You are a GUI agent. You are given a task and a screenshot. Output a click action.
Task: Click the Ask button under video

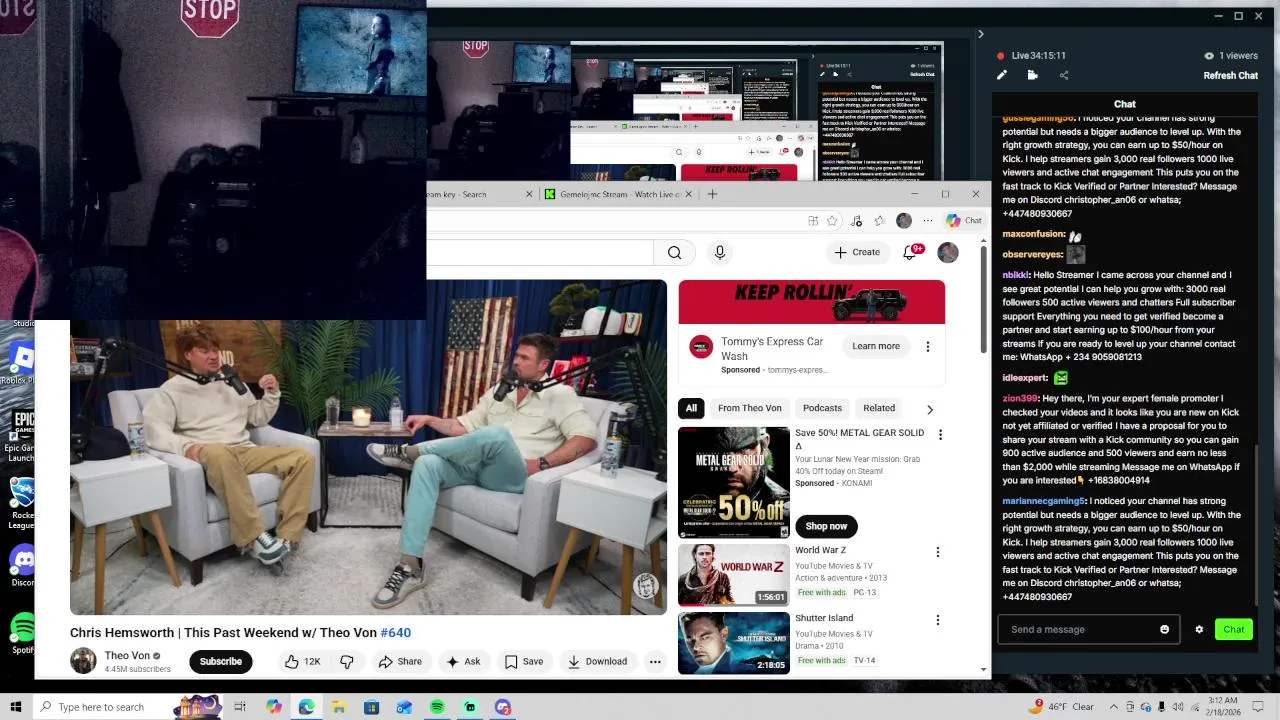point(463,661)
